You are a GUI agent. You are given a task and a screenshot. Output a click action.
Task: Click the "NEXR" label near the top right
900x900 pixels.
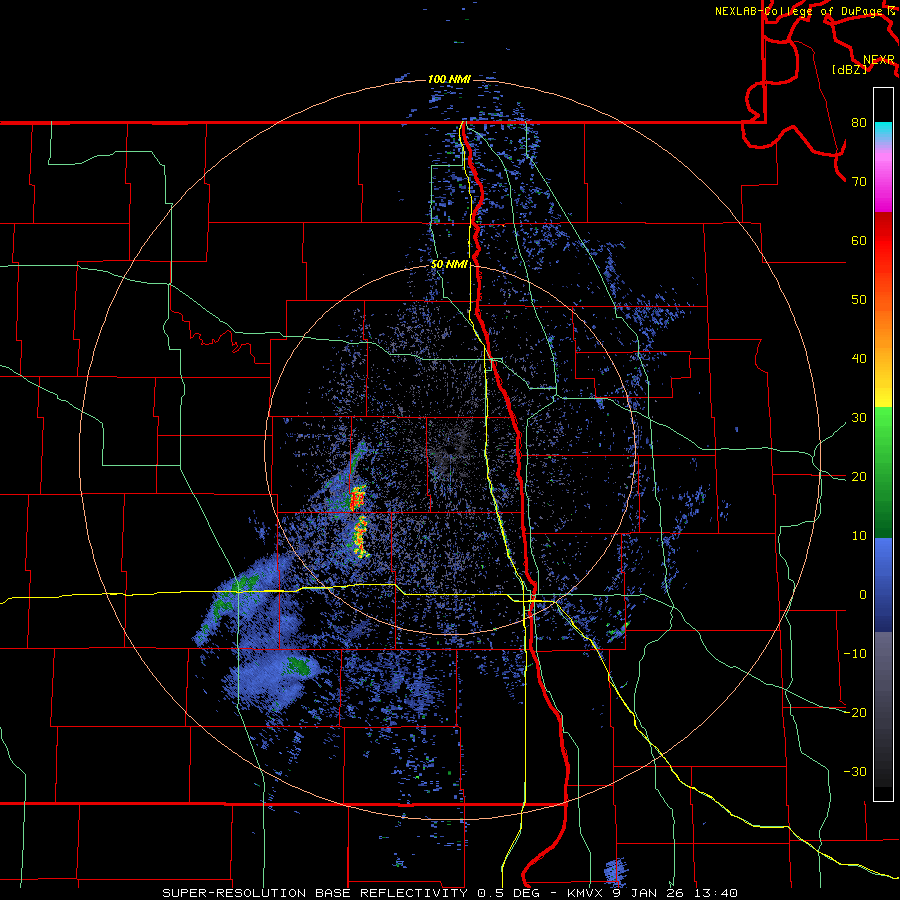[879, 60]
